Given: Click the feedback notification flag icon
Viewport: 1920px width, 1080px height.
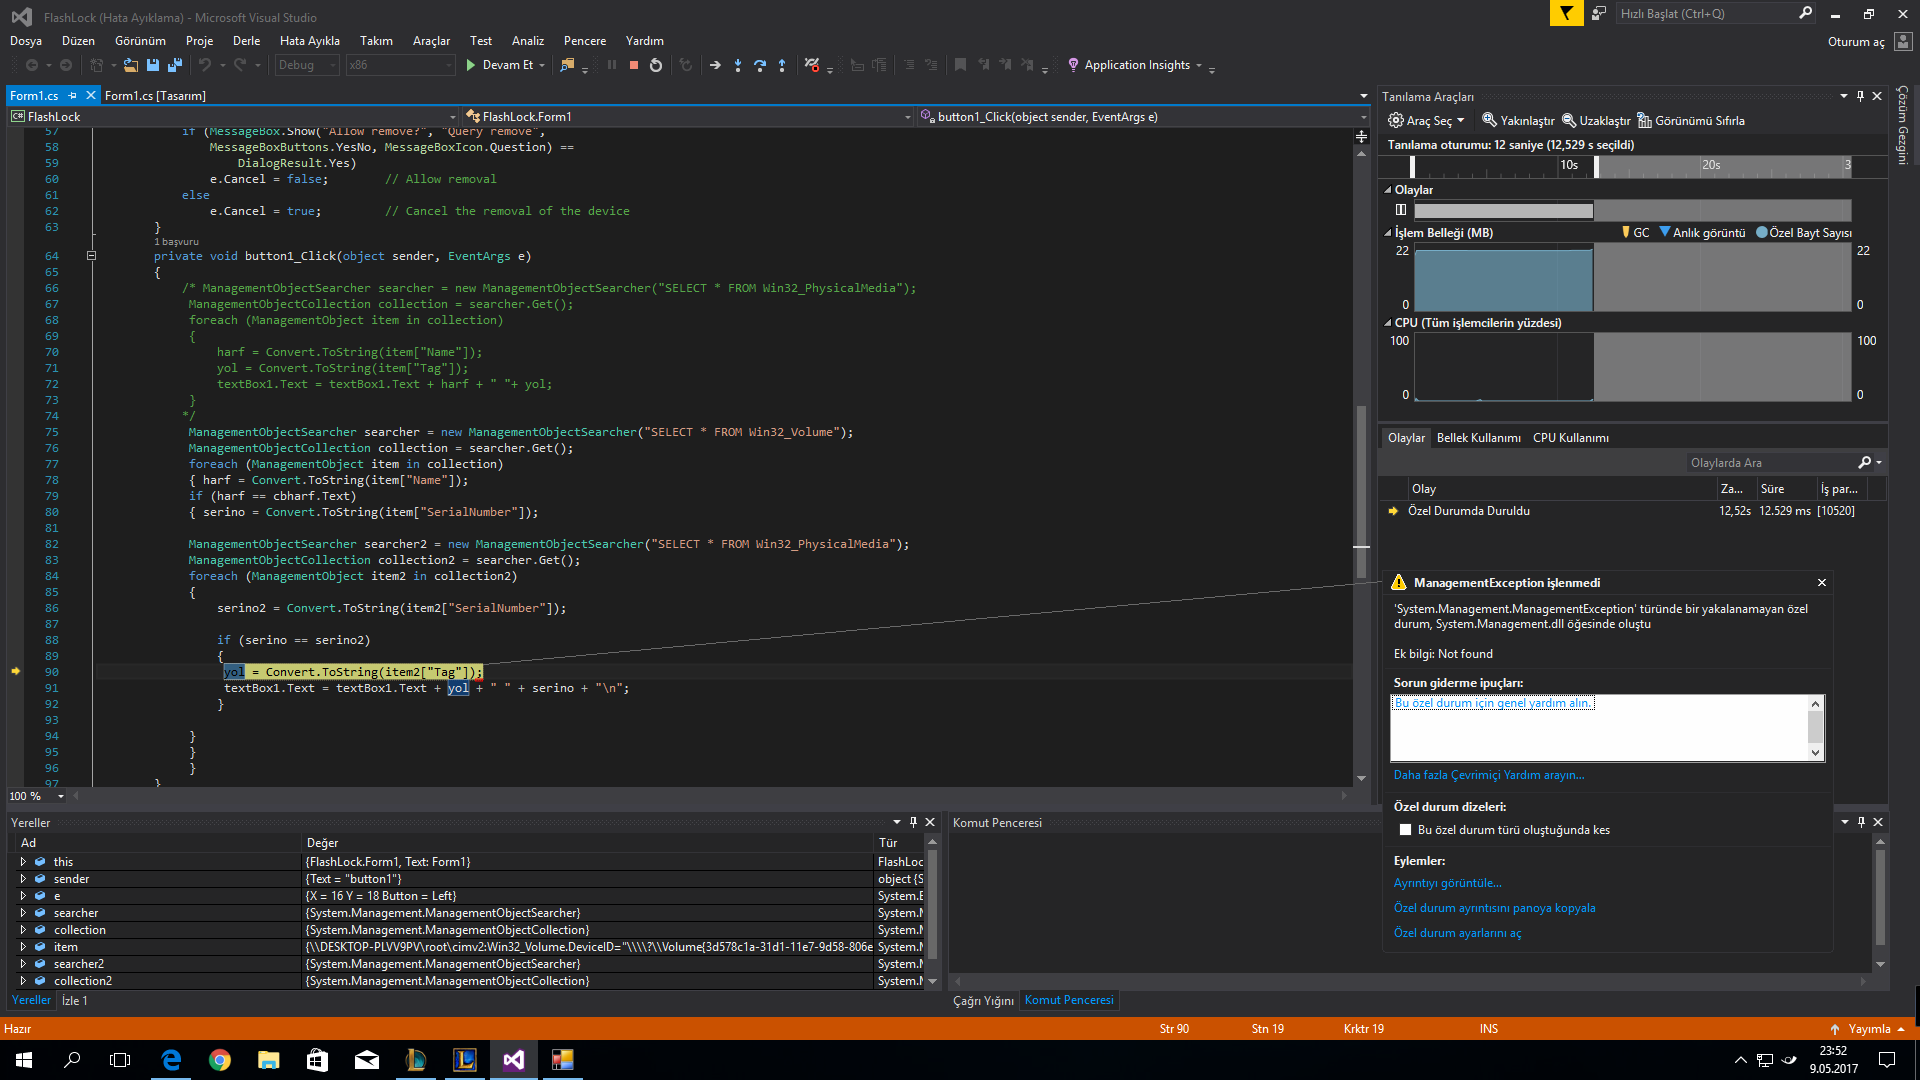Looking at the screenshot, I should point(1566,13).
